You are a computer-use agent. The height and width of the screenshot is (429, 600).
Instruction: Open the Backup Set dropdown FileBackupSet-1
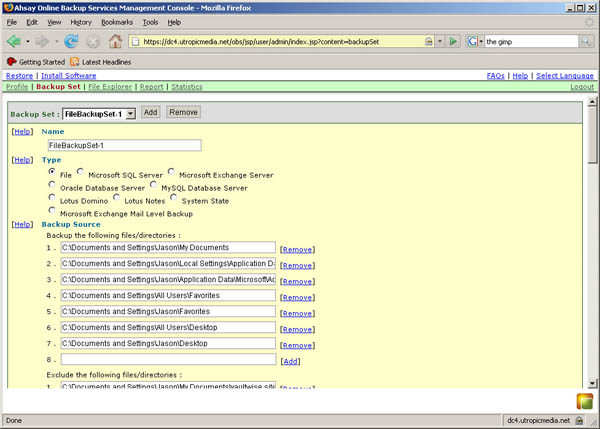pos(99,114)
